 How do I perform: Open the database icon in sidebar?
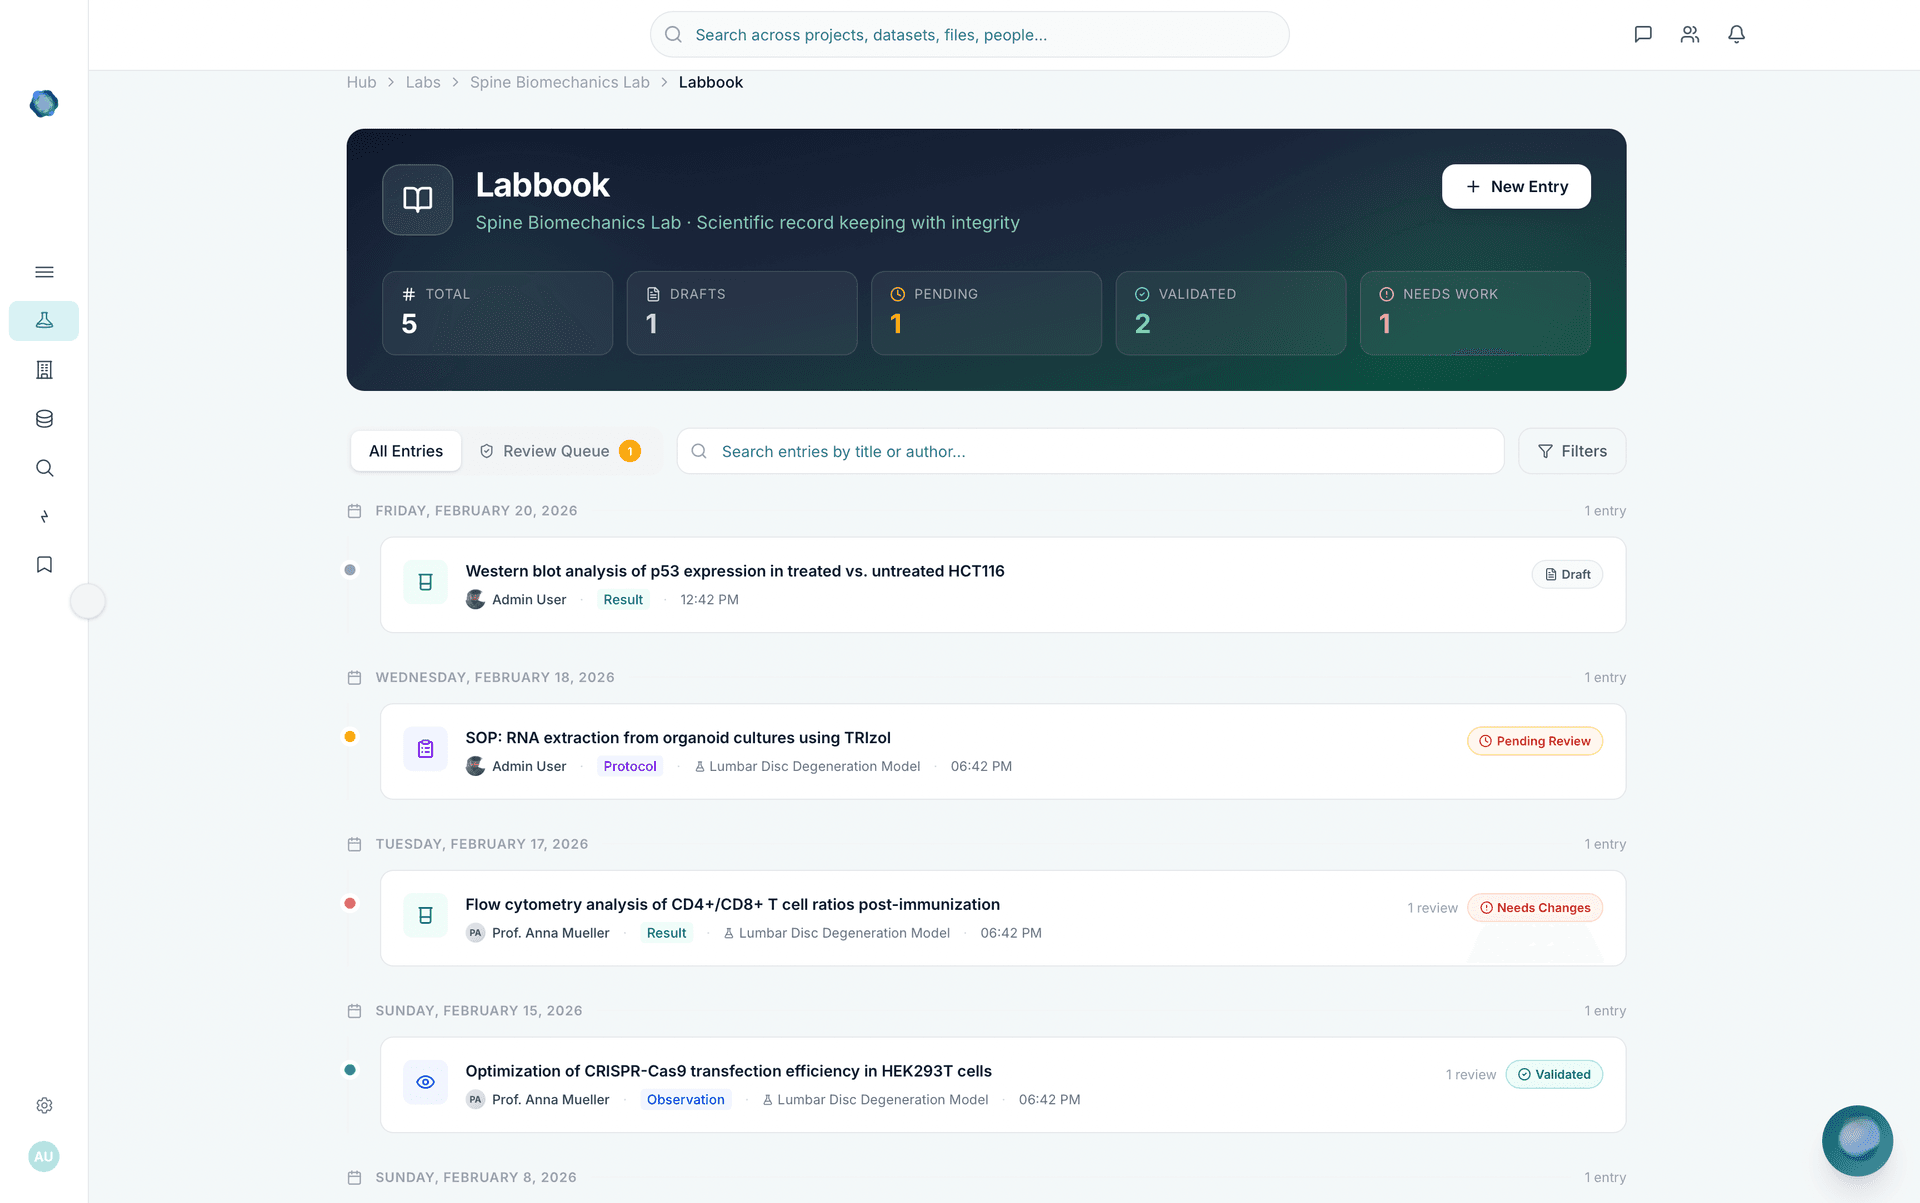44,419
